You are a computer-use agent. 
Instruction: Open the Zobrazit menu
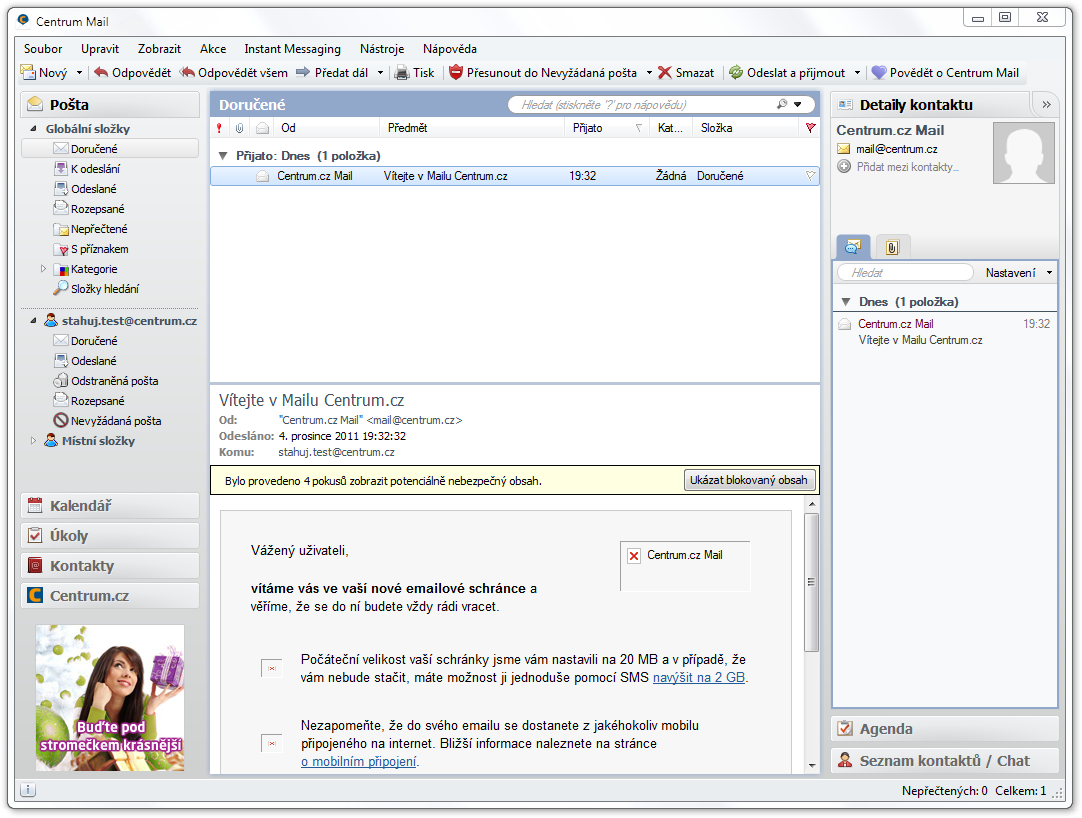159,49
